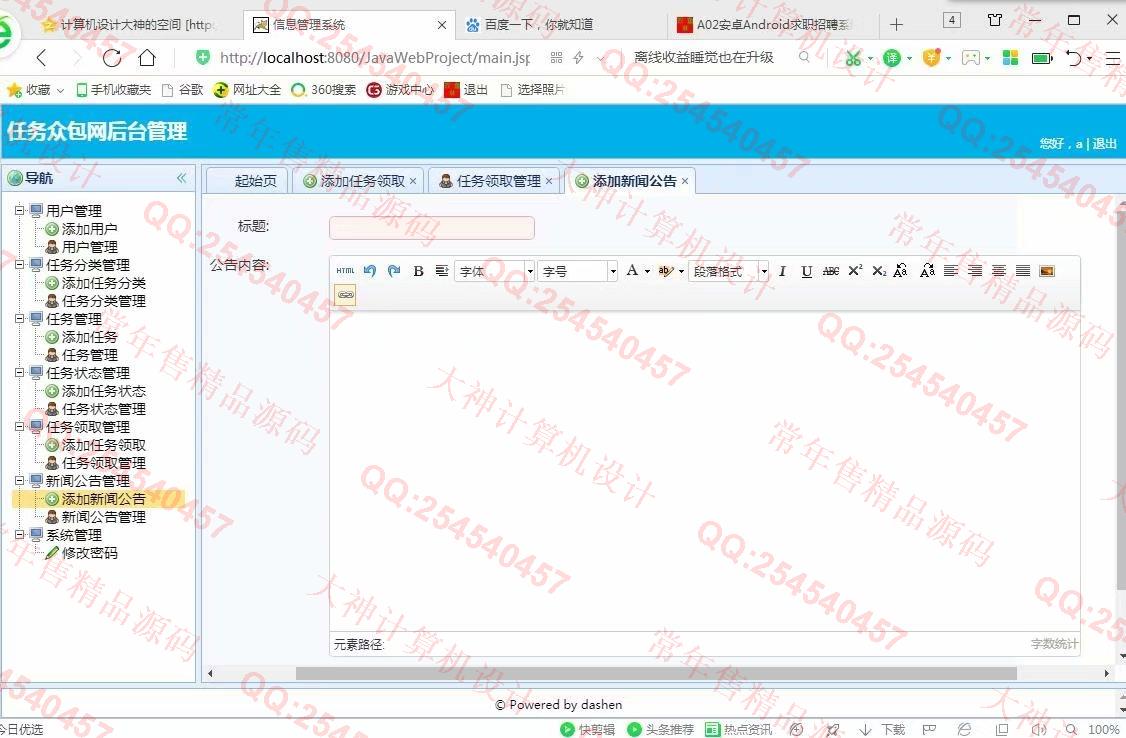Focus the 标题 title input field
The image size is (1126, 738).
pyautogui.click(x=432, y=228)
